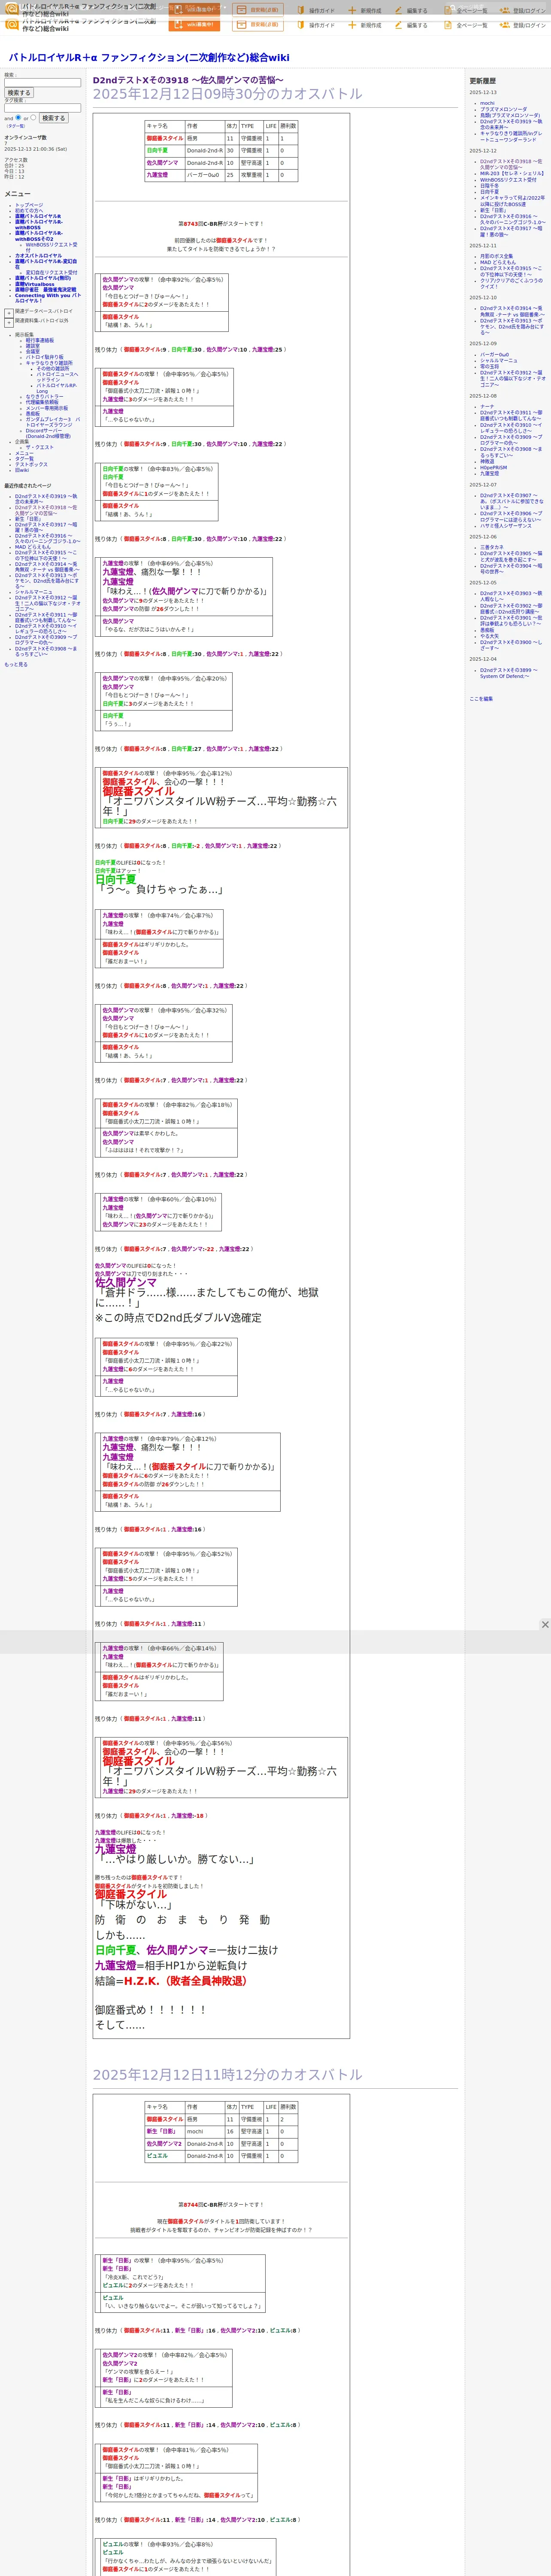Open '月影のボス全集' in update history

tap(496, 256)
